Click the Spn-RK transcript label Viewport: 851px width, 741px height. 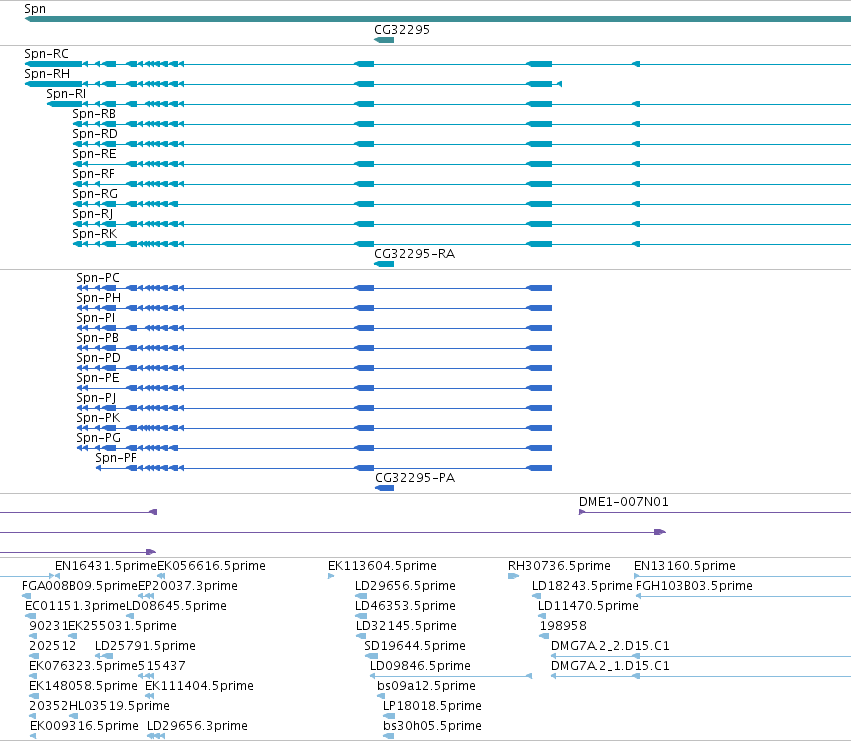tap(94, 234)
